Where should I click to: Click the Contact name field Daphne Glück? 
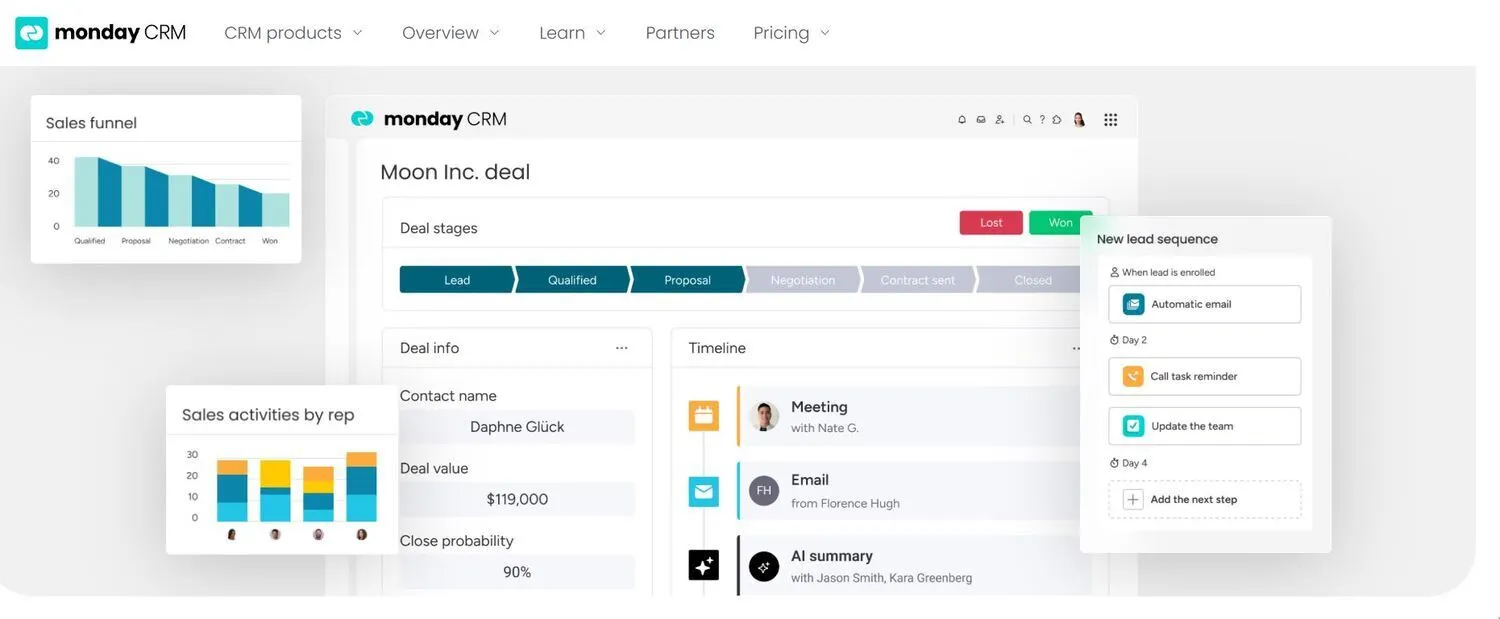(517, 427)
